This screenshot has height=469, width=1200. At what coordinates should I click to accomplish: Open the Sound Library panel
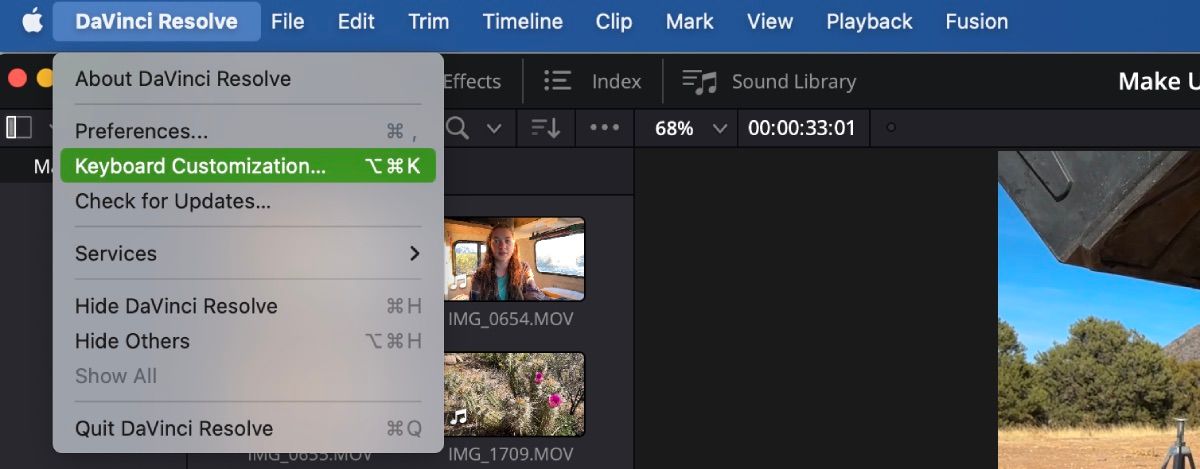click(x=768, y=82)
